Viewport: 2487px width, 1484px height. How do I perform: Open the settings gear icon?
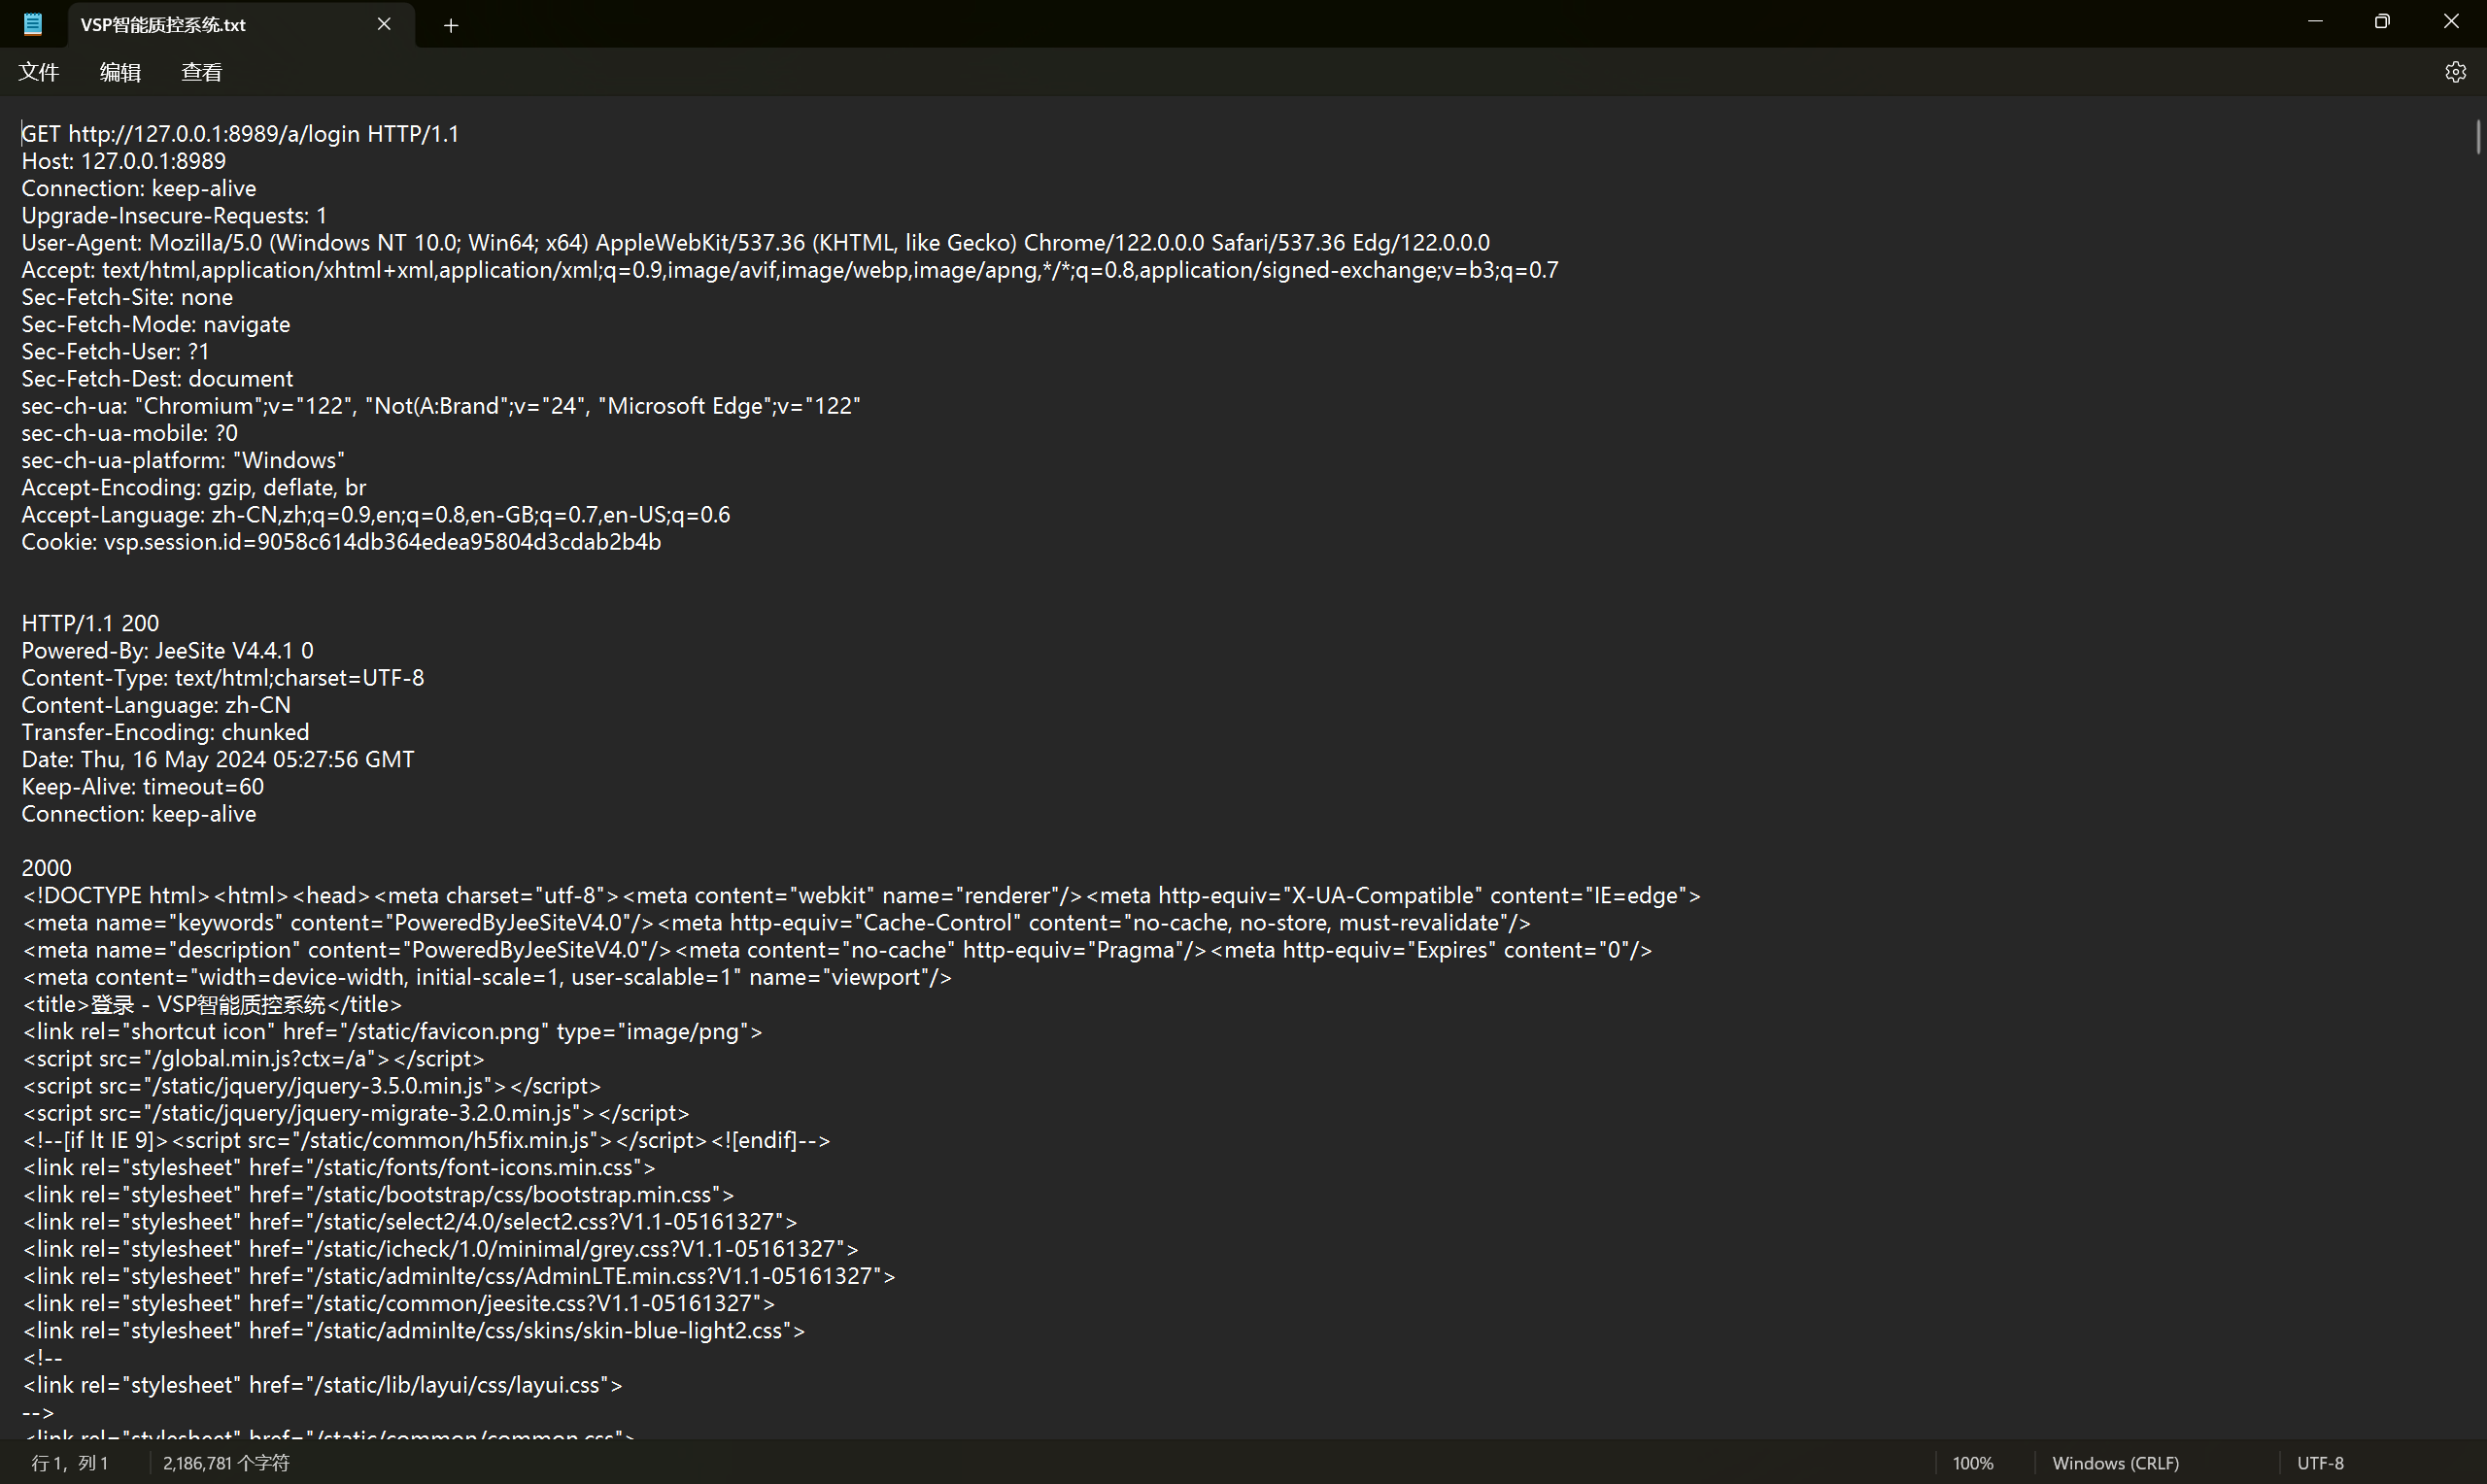(x=2455, y=72)
